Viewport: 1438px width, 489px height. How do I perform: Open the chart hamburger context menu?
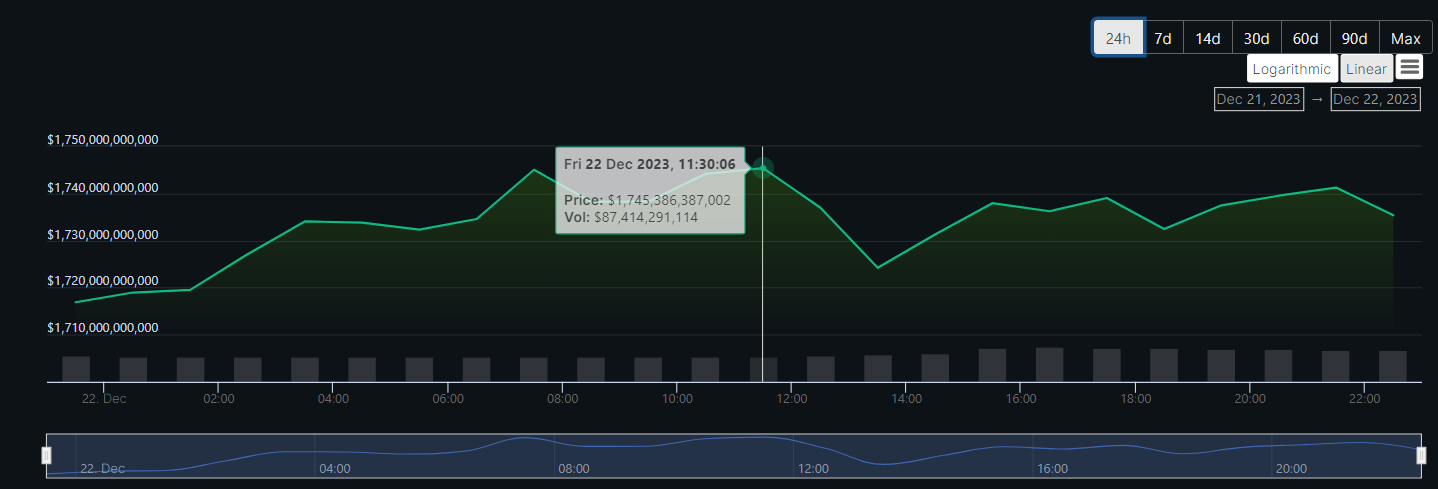coord(1410,68)
